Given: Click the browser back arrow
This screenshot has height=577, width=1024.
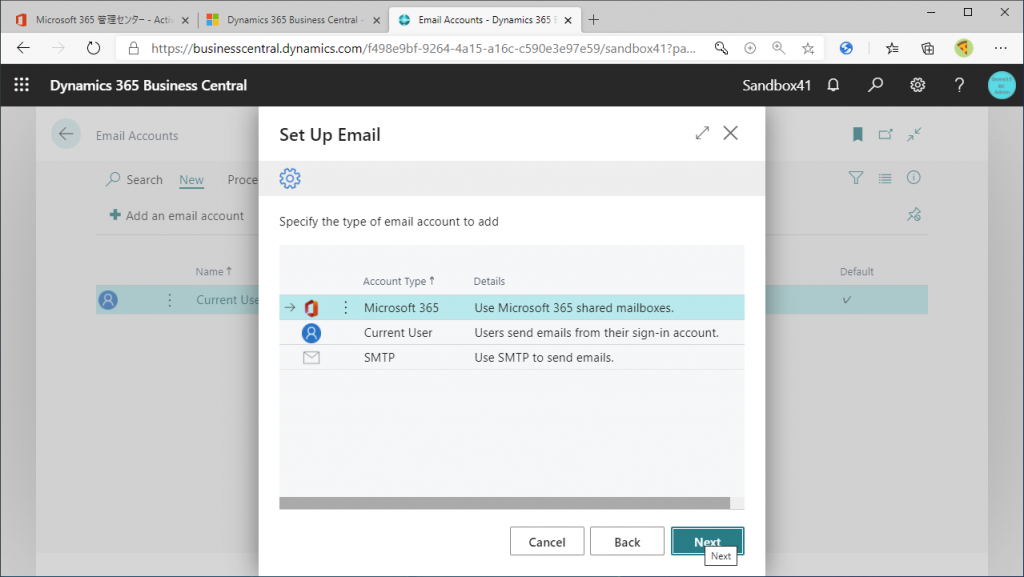Looking at the screenshot, I should pos(24,48).
